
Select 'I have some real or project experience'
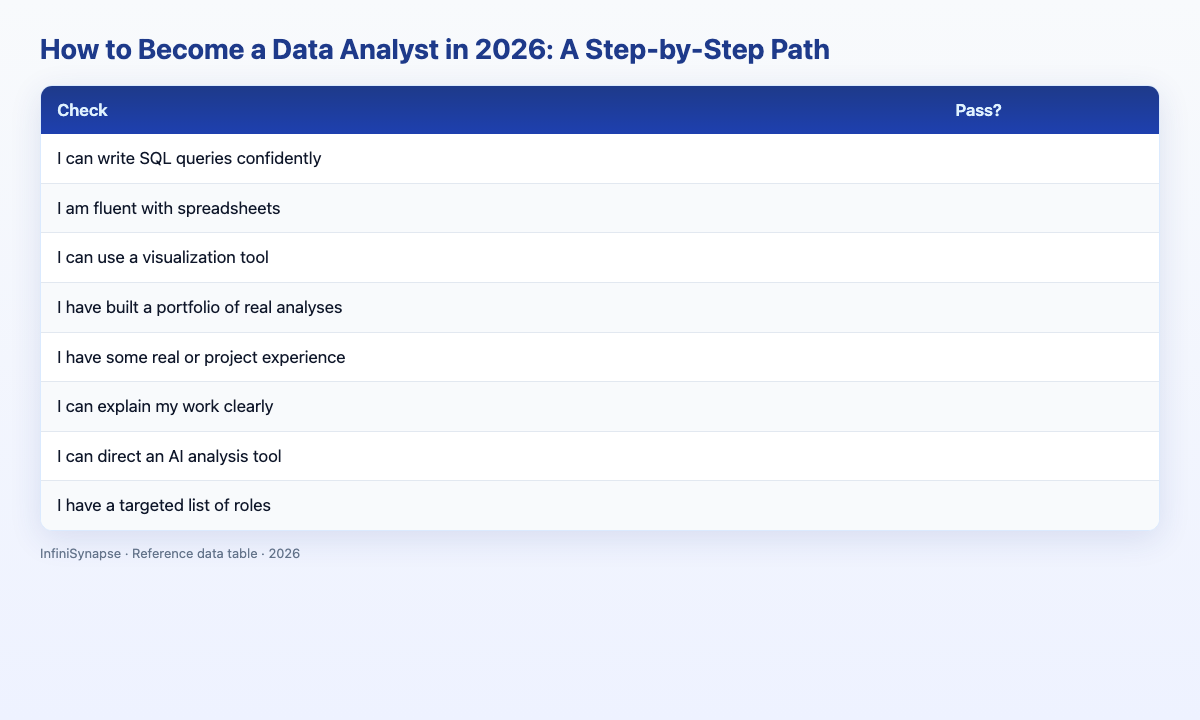tap(600, 357)
